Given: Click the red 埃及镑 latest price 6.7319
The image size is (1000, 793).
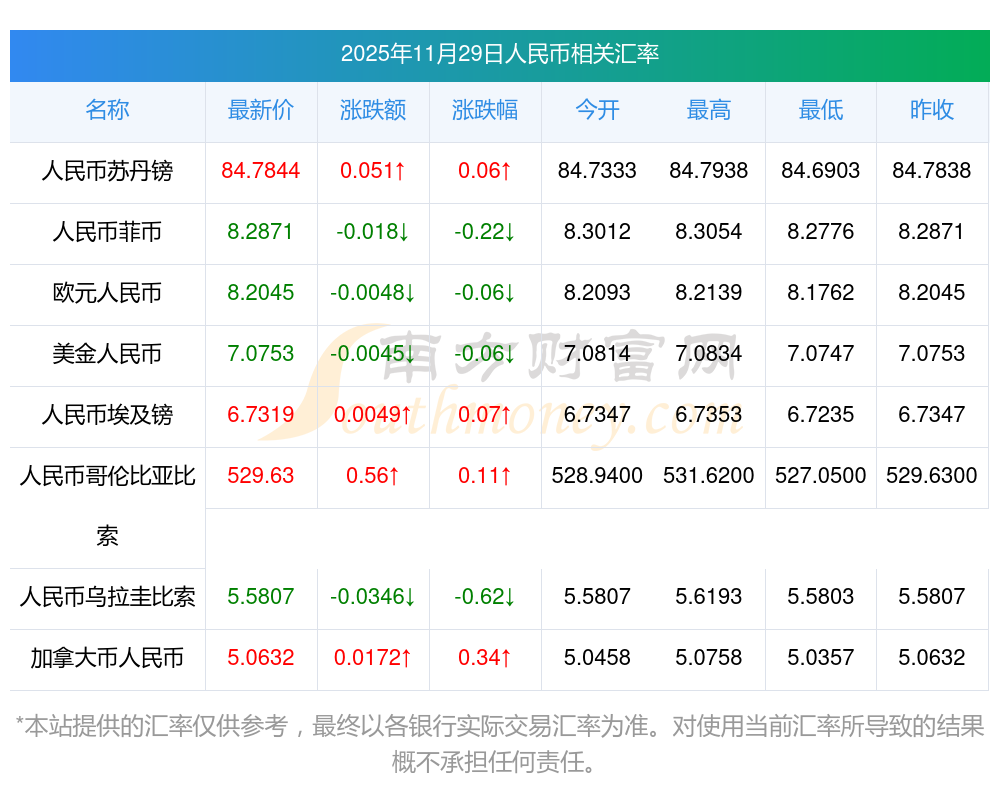Looking at the screenshot, I should coord(261,414).
